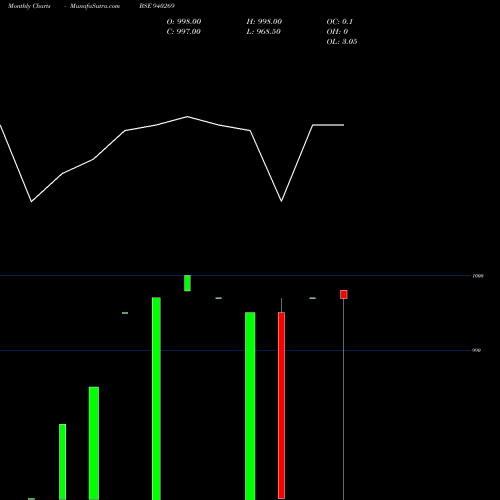The height and width of the screenshot is (500, 500).
Task: Select the "BSE 949269" symbol label
Action: 157,6
